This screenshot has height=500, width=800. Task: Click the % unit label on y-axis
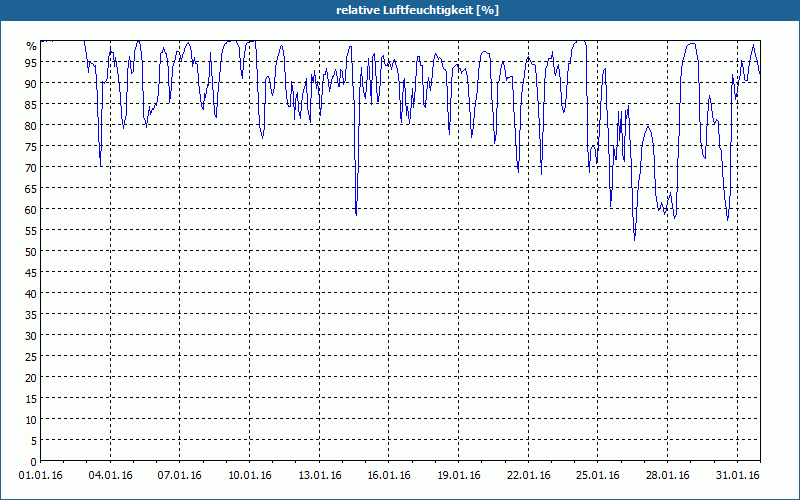pos(31,46)
